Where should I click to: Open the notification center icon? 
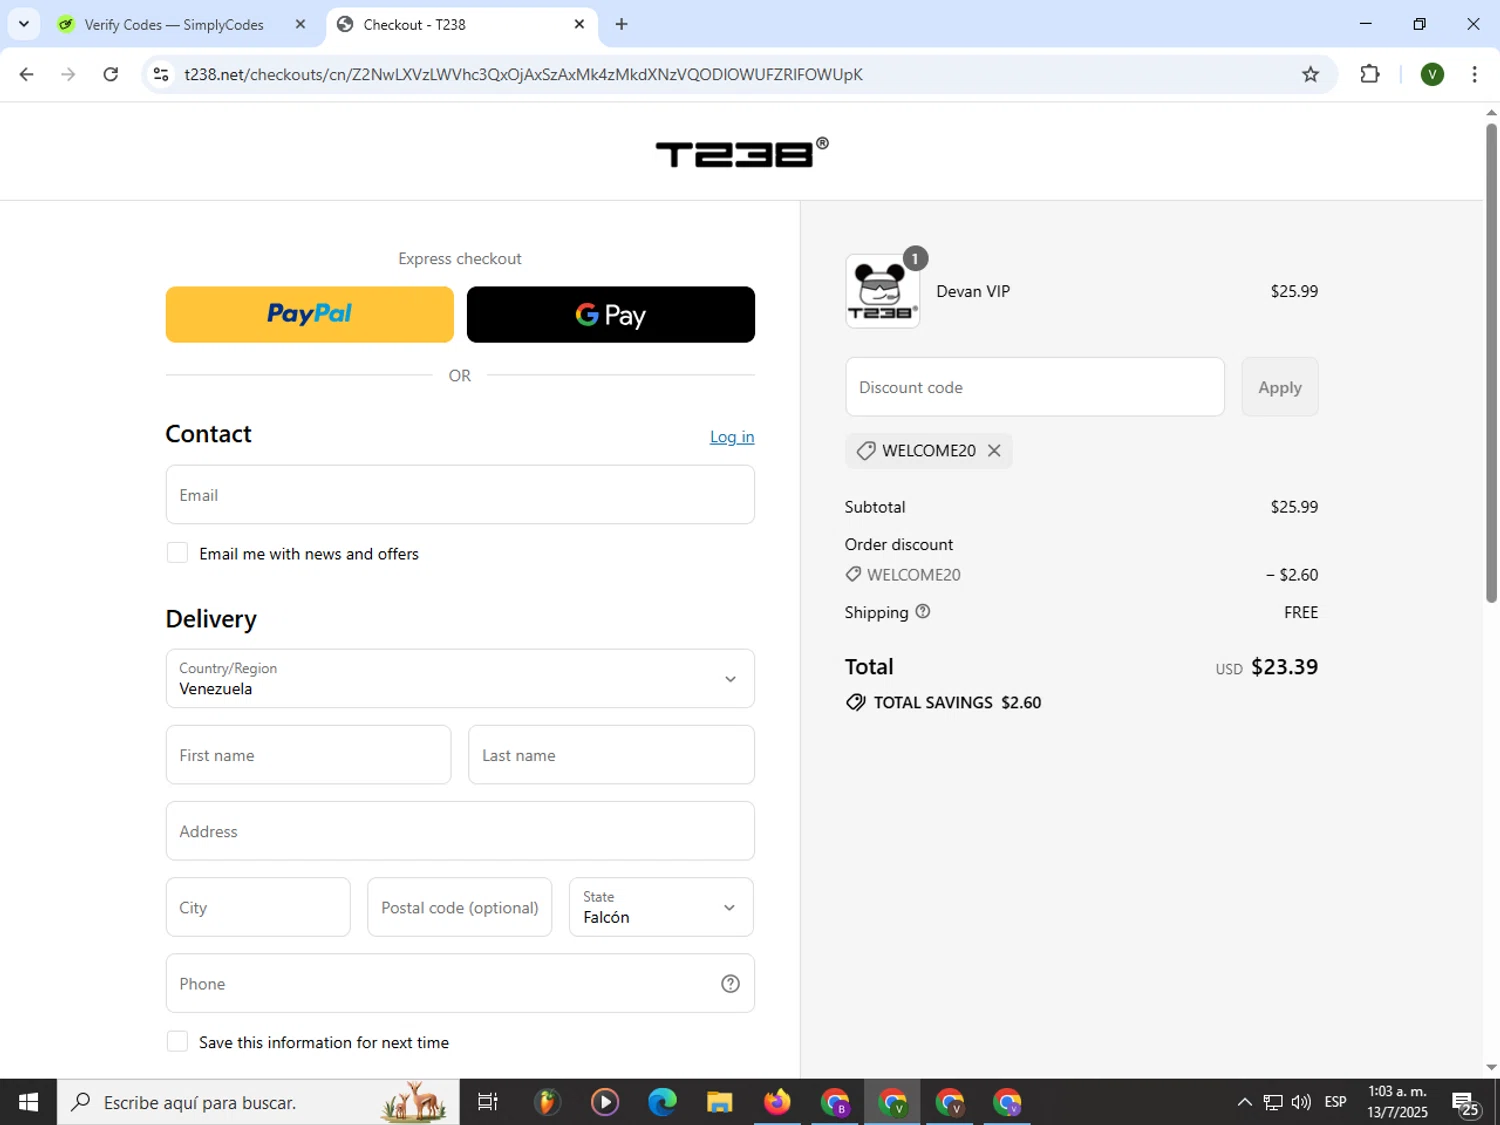pyautogui.click(x=1466, y=1103)
